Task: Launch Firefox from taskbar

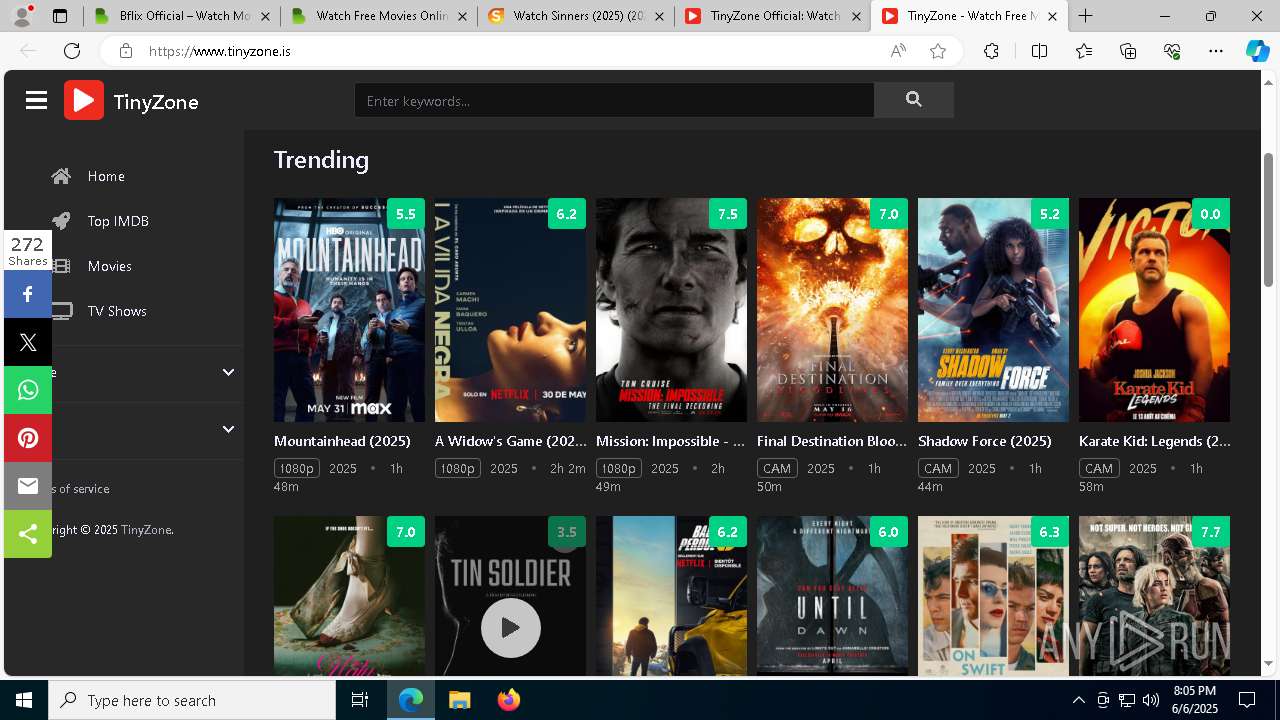Action: click(509, 700)
